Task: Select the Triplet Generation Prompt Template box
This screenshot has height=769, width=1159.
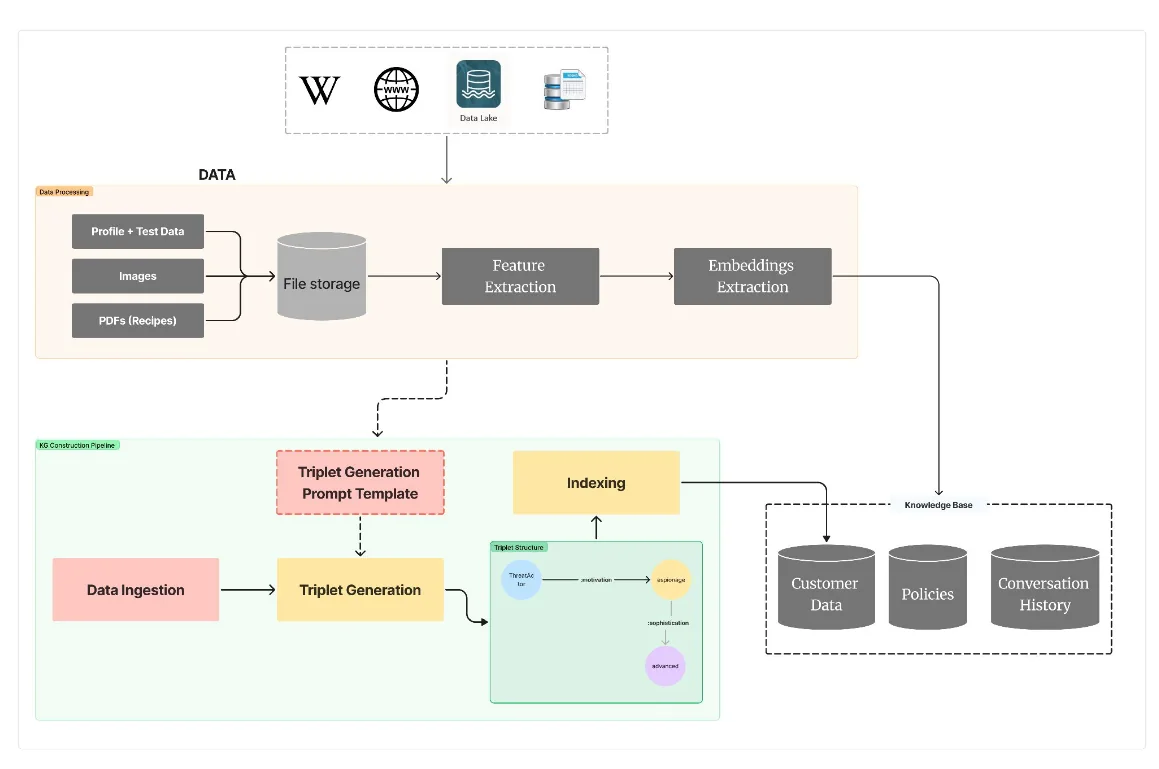Action: coord(360,483)
